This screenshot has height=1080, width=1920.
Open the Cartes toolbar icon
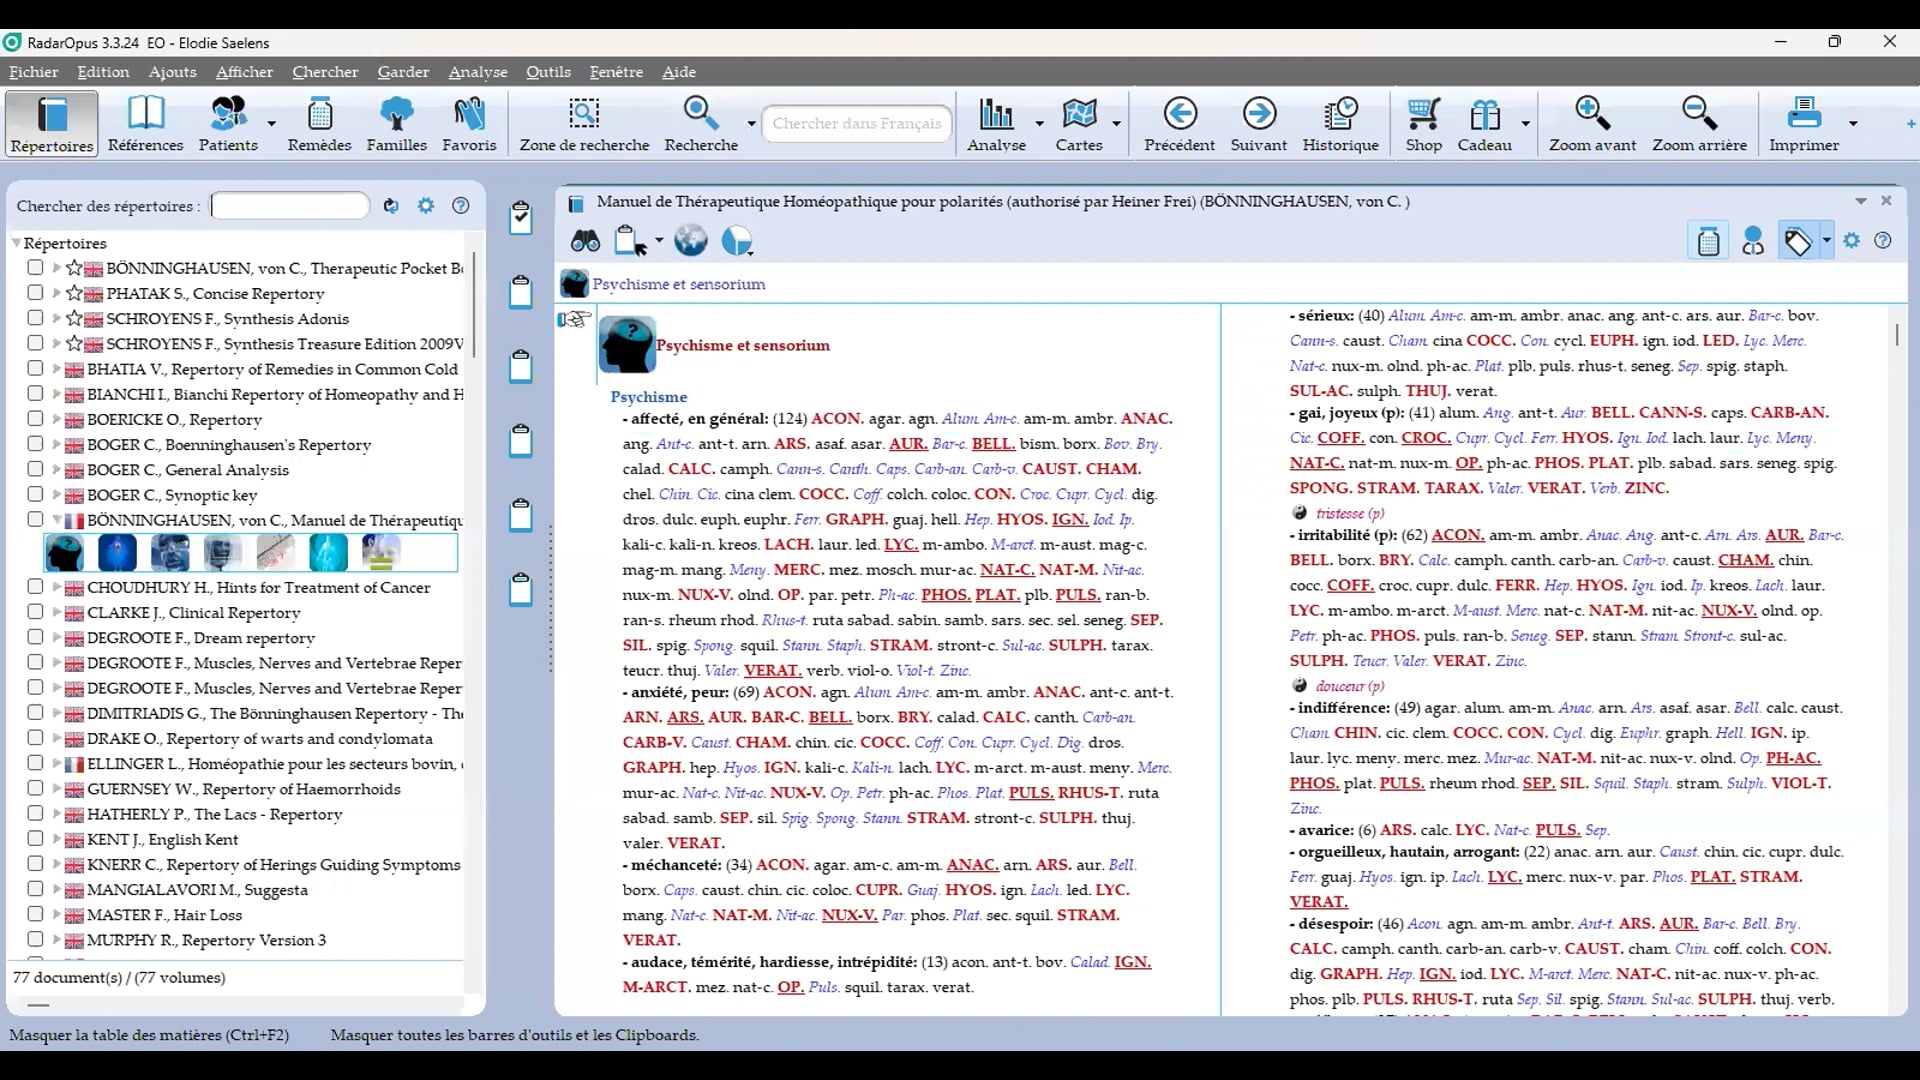click(1079, 113)
